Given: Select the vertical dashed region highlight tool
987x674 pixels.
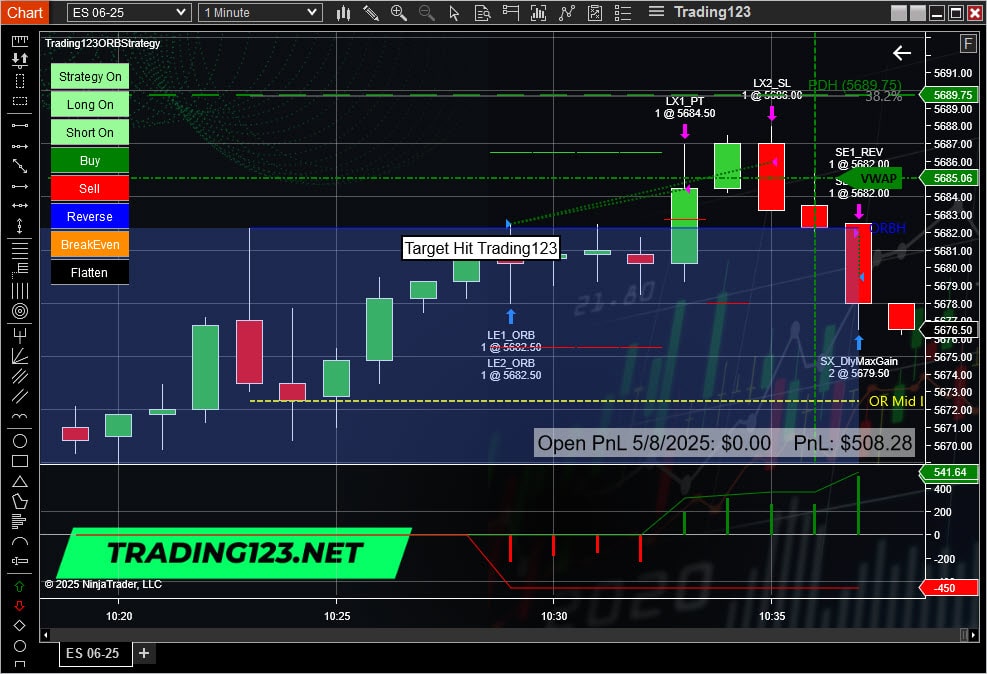Looking at the screenshot, I should click(20, 81).
